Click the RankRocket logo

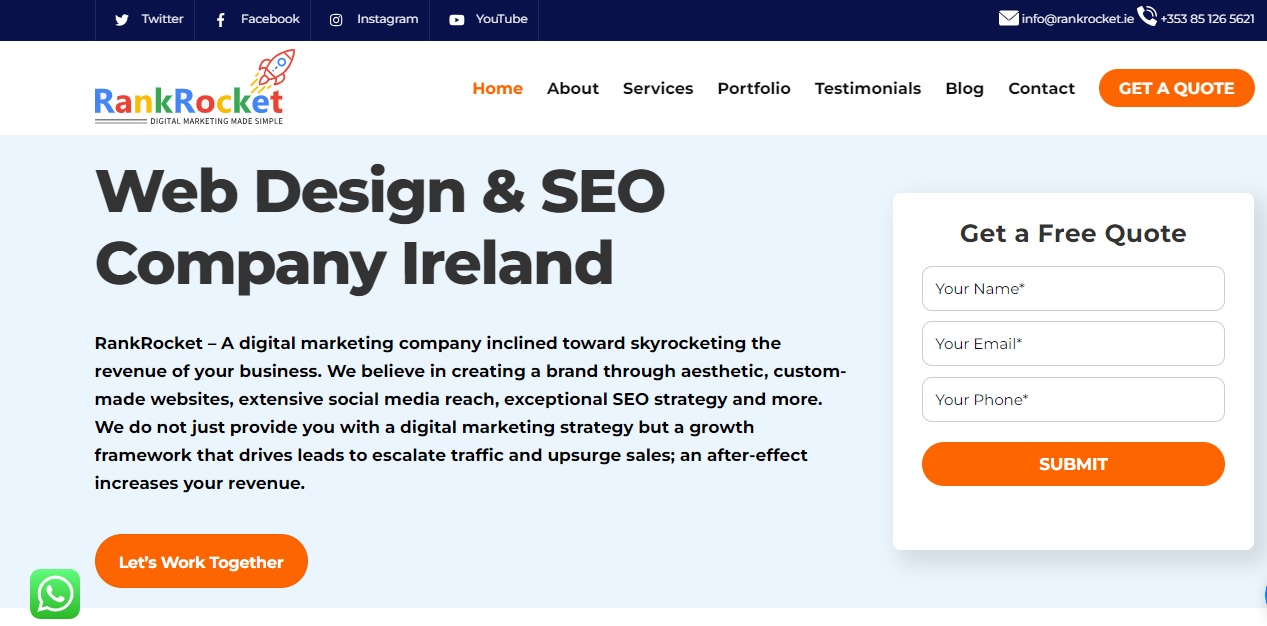click(x=194, y=88)
